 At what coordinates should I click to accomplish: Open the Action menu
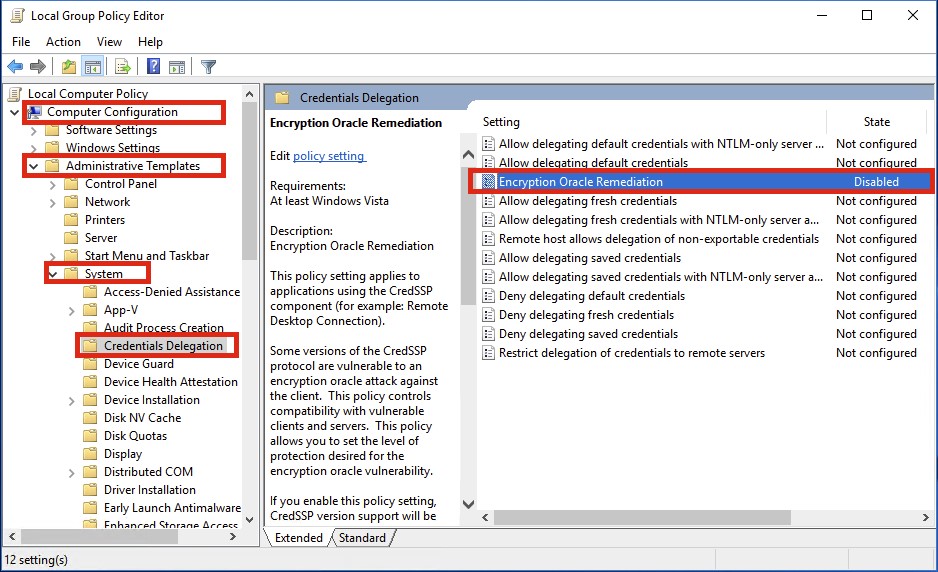[x=63, y=41]
